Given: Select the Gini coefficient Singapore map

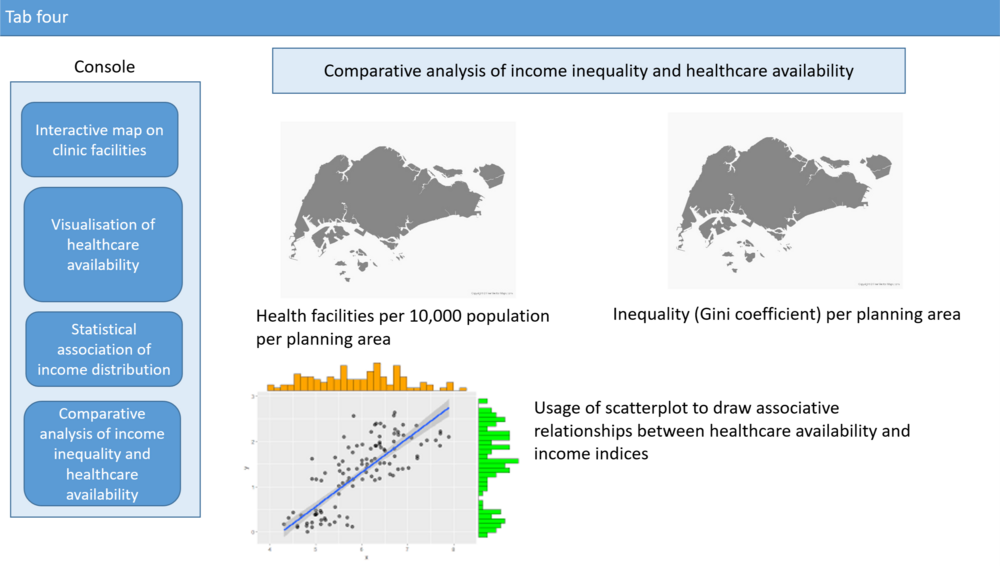Looking at the screenshot, I should [x=785, y=199].
